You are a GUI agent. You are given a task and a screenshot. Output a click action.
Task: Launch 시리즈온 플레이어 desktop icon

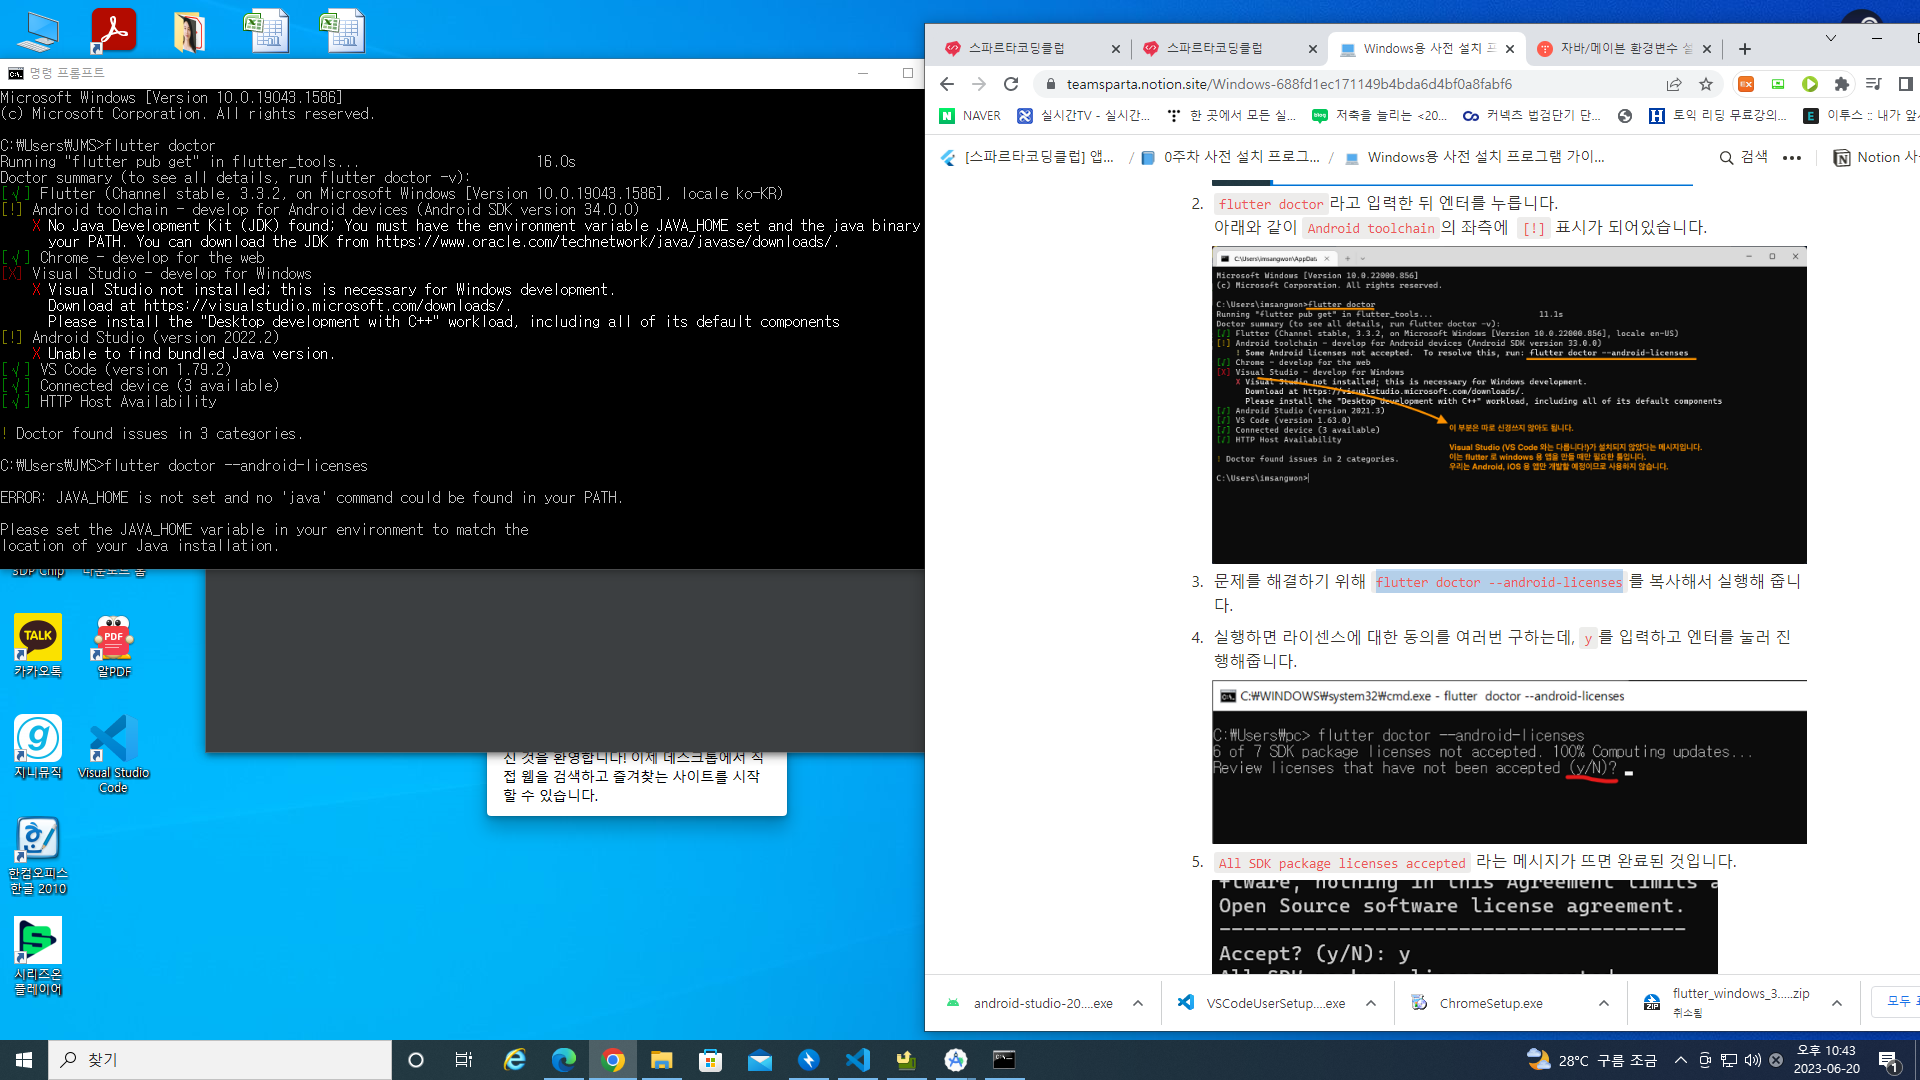[x=38, y=956]
